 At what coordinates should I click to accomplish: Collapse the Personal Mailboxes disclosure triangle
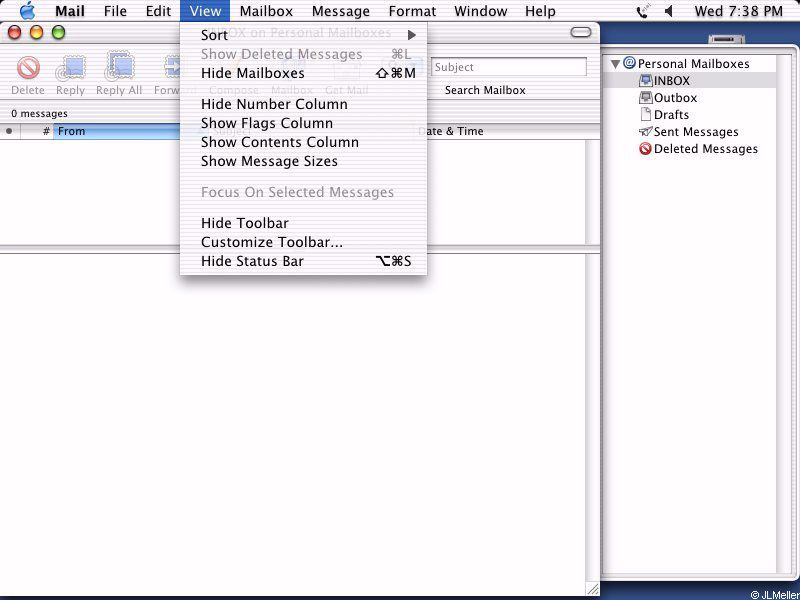coord(615,64)
